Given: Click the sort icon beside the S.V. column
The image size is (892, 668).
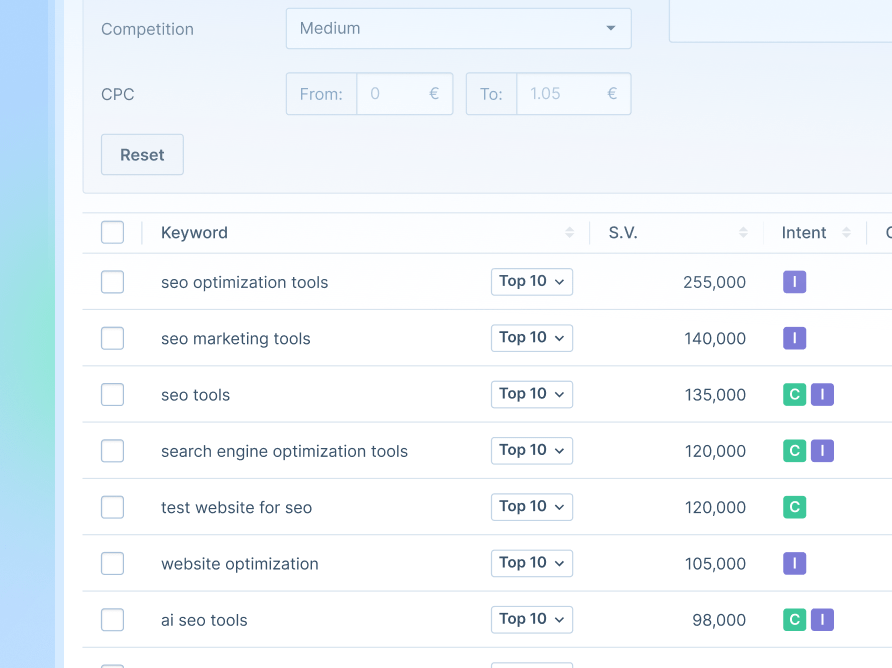Looking at the screenshot, I should pyautogui.click(x=743, y=232).
